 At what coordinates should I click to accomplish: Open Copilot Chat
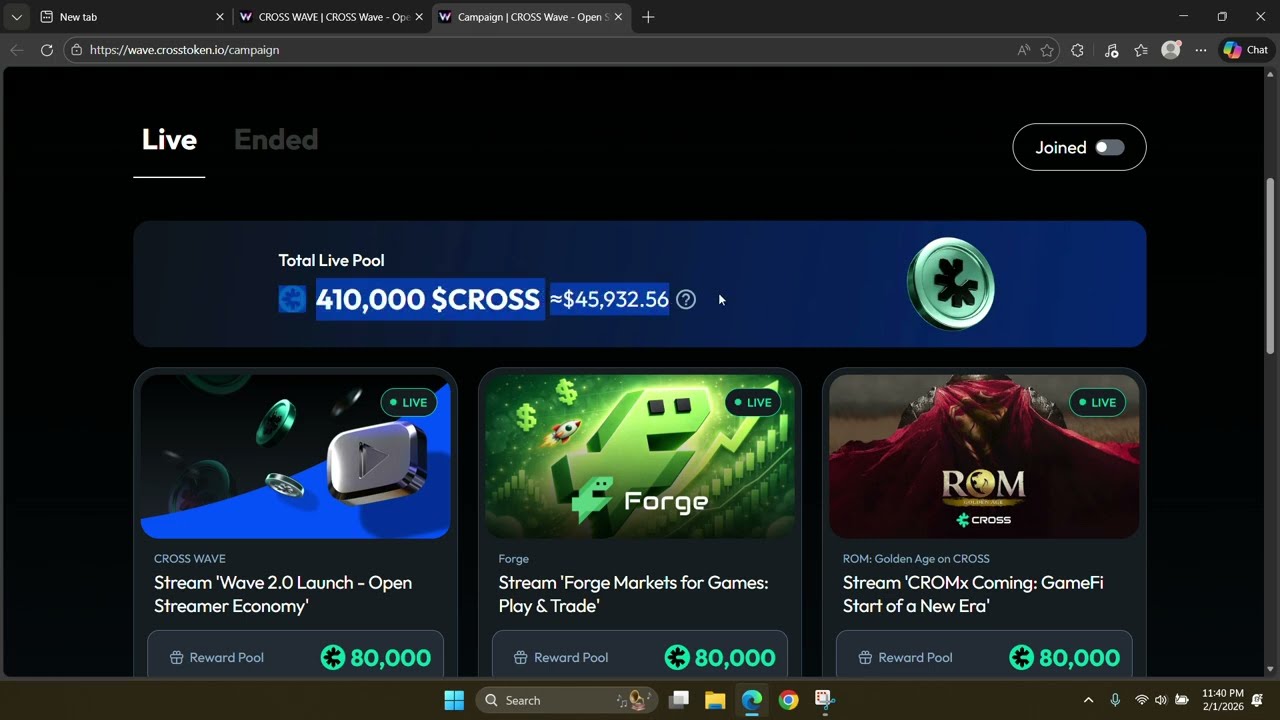pyautogui.click(x=1246, y=50)
